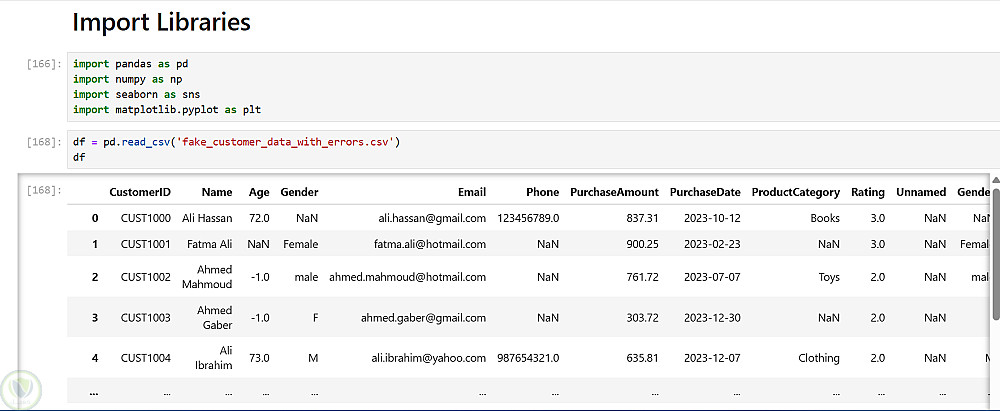This screenshot has height=411, width=1000.
Task: Click the PurchaseAmount column header
Action: point(614,192)
